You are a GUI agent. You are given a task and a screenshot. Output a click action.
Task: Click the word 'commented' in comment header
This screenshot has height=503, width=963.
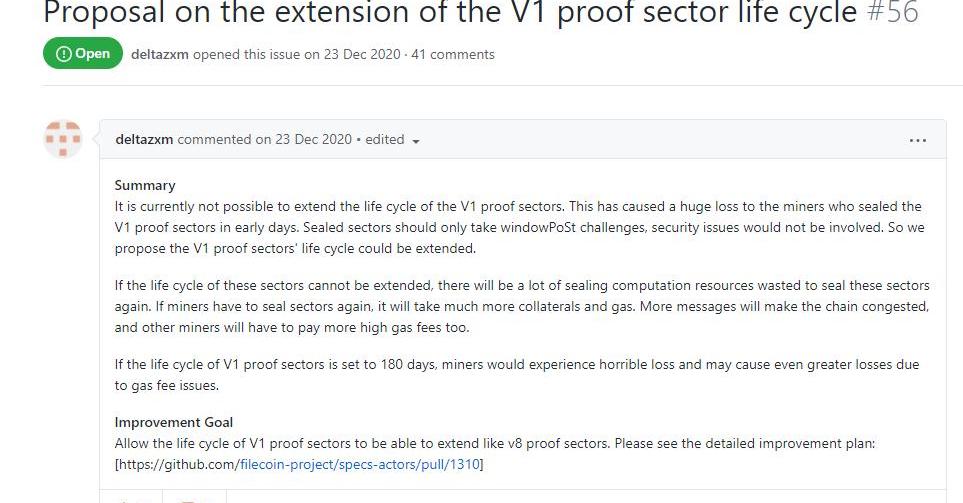[x=214, y=140]
